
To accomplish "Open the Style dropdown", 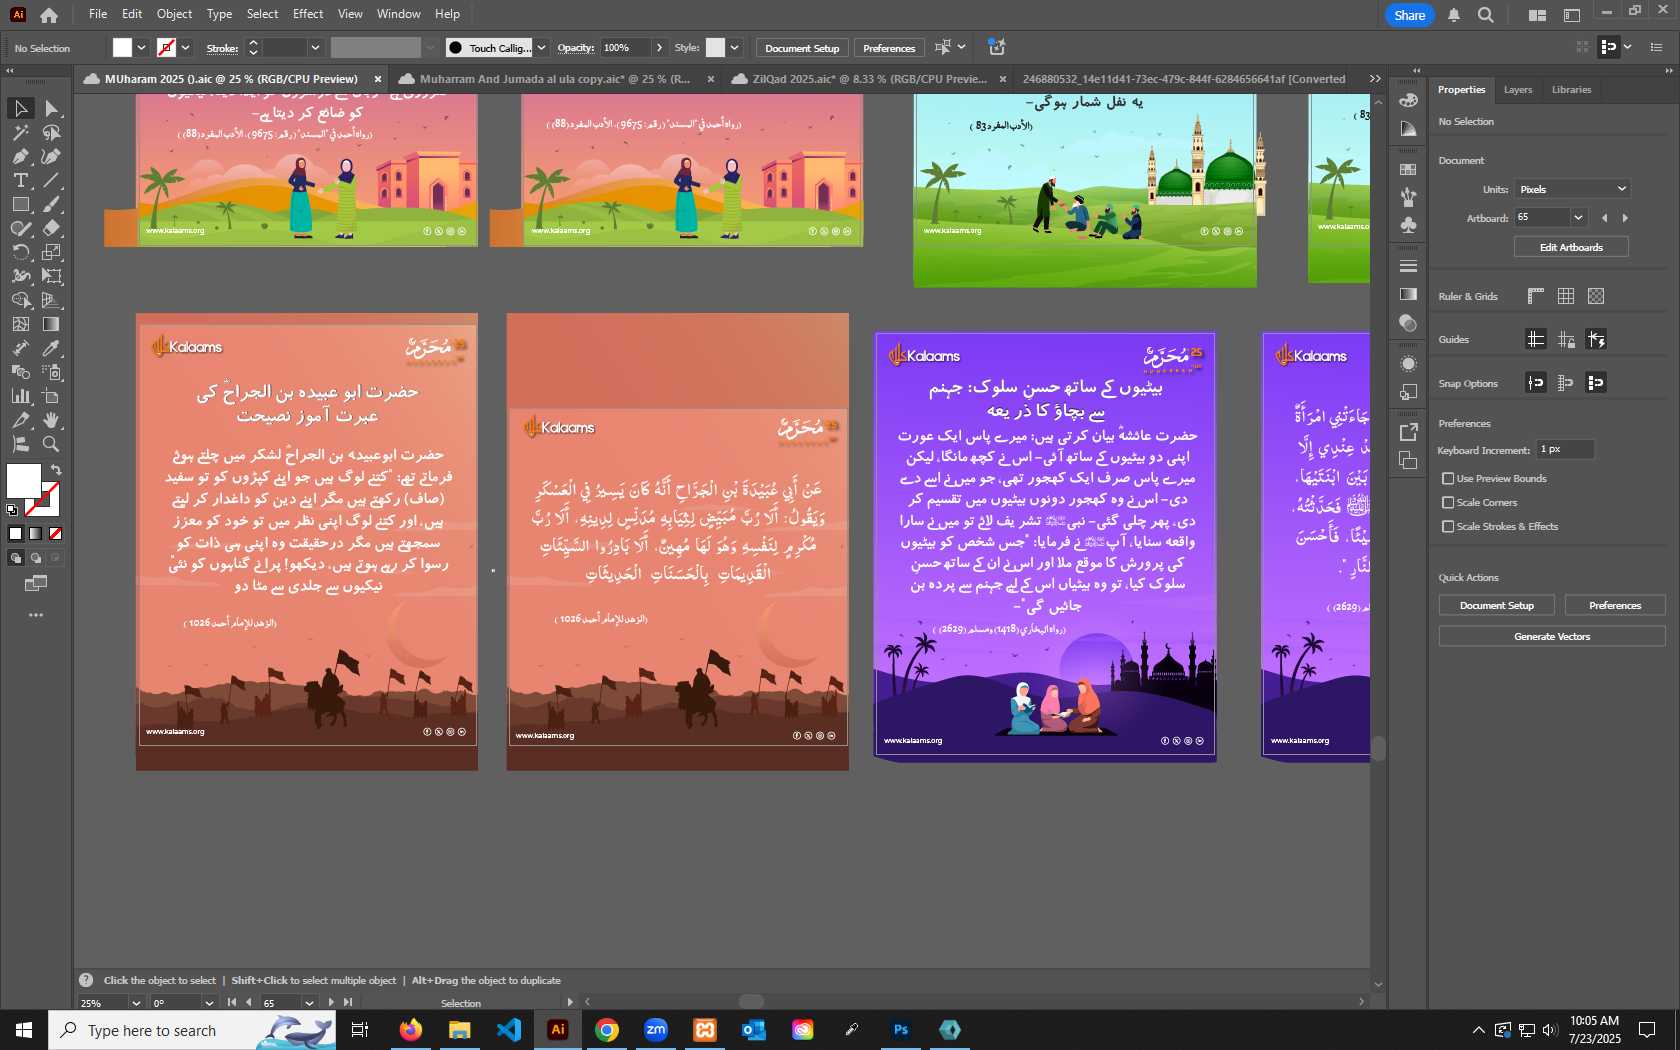I will 734,48.
